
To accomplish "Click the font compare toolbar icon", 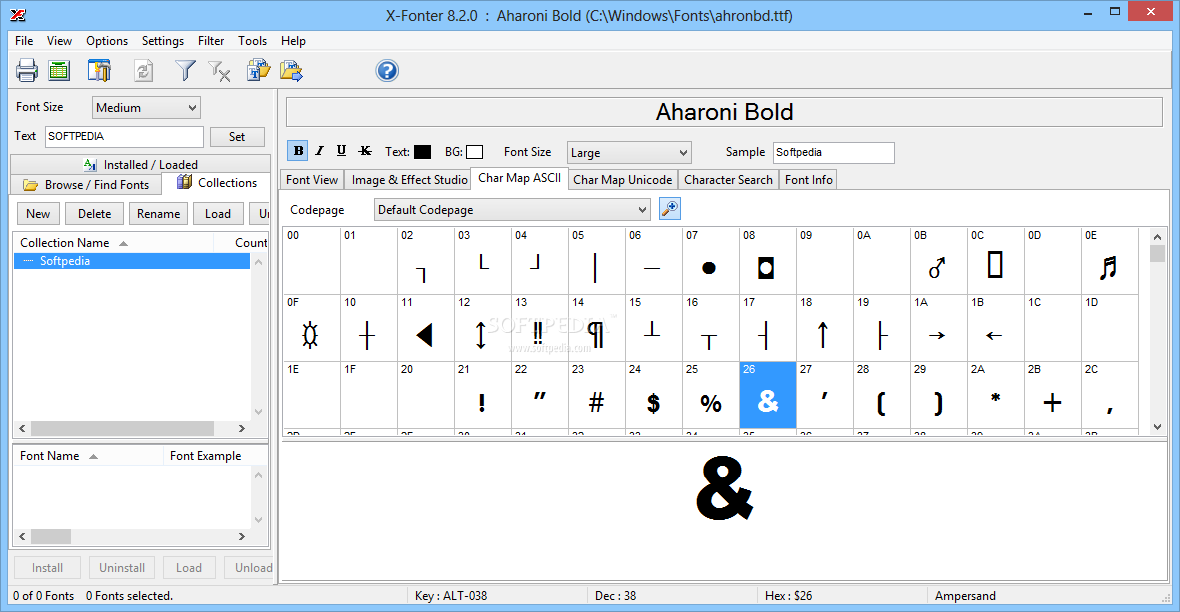I will [99, 71].
